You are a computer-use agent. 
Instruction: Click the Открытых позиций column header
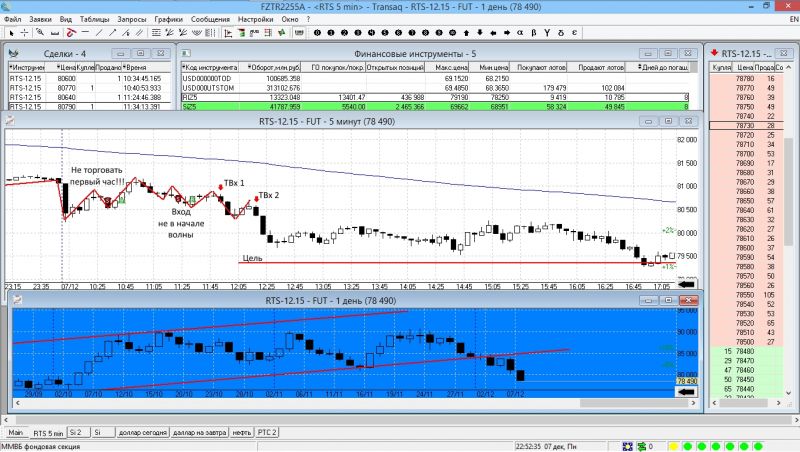[395, 67]
